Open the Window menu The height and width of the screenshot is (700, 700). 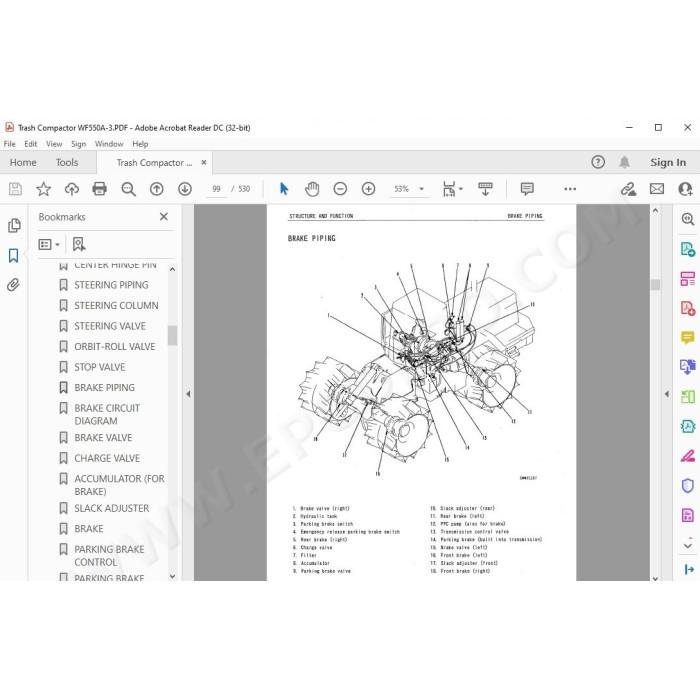point(109,144)
